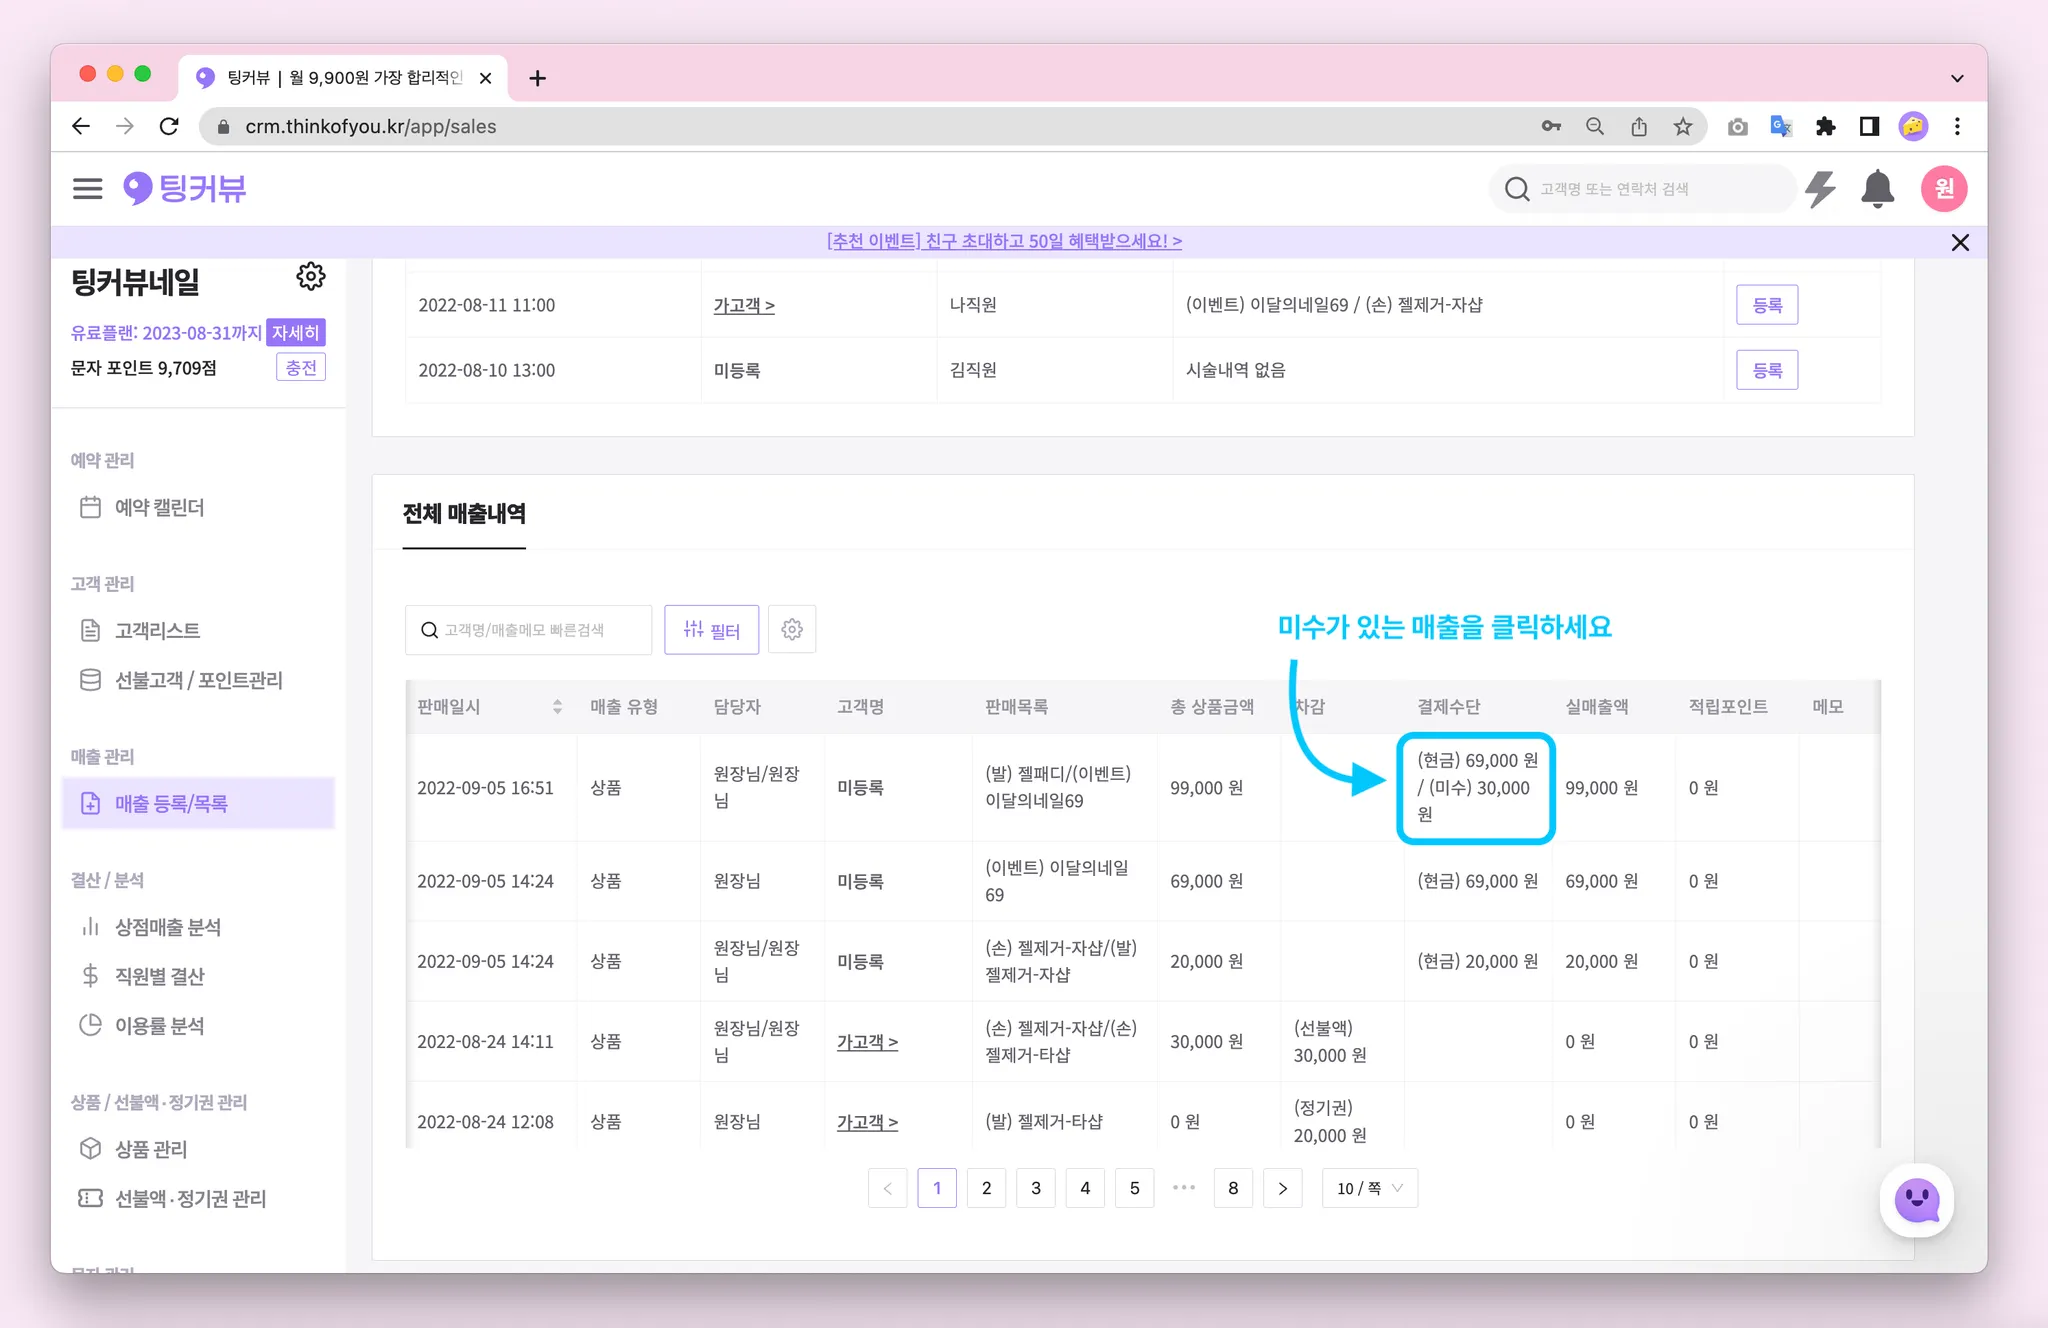Image resolution: width=2048 pixels, height=1328 pixels.
Task: Open the hamburger sidebar menu
Action: [87, 189]
